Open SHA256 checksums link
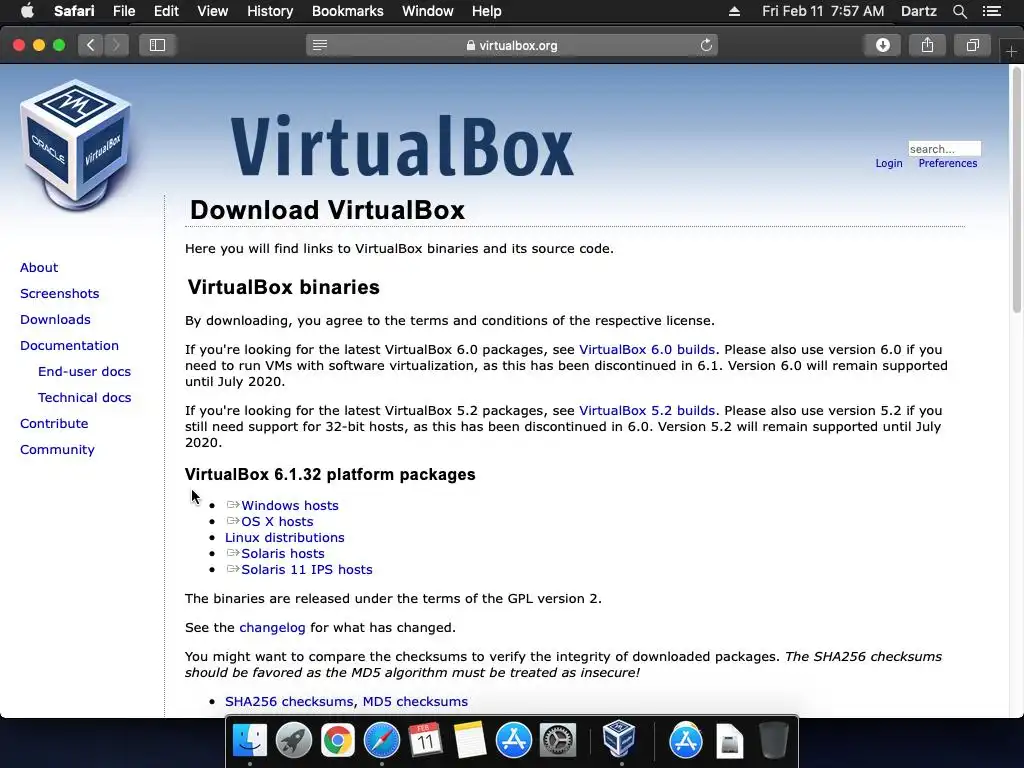1024x768 pixels. pos(289,701)
